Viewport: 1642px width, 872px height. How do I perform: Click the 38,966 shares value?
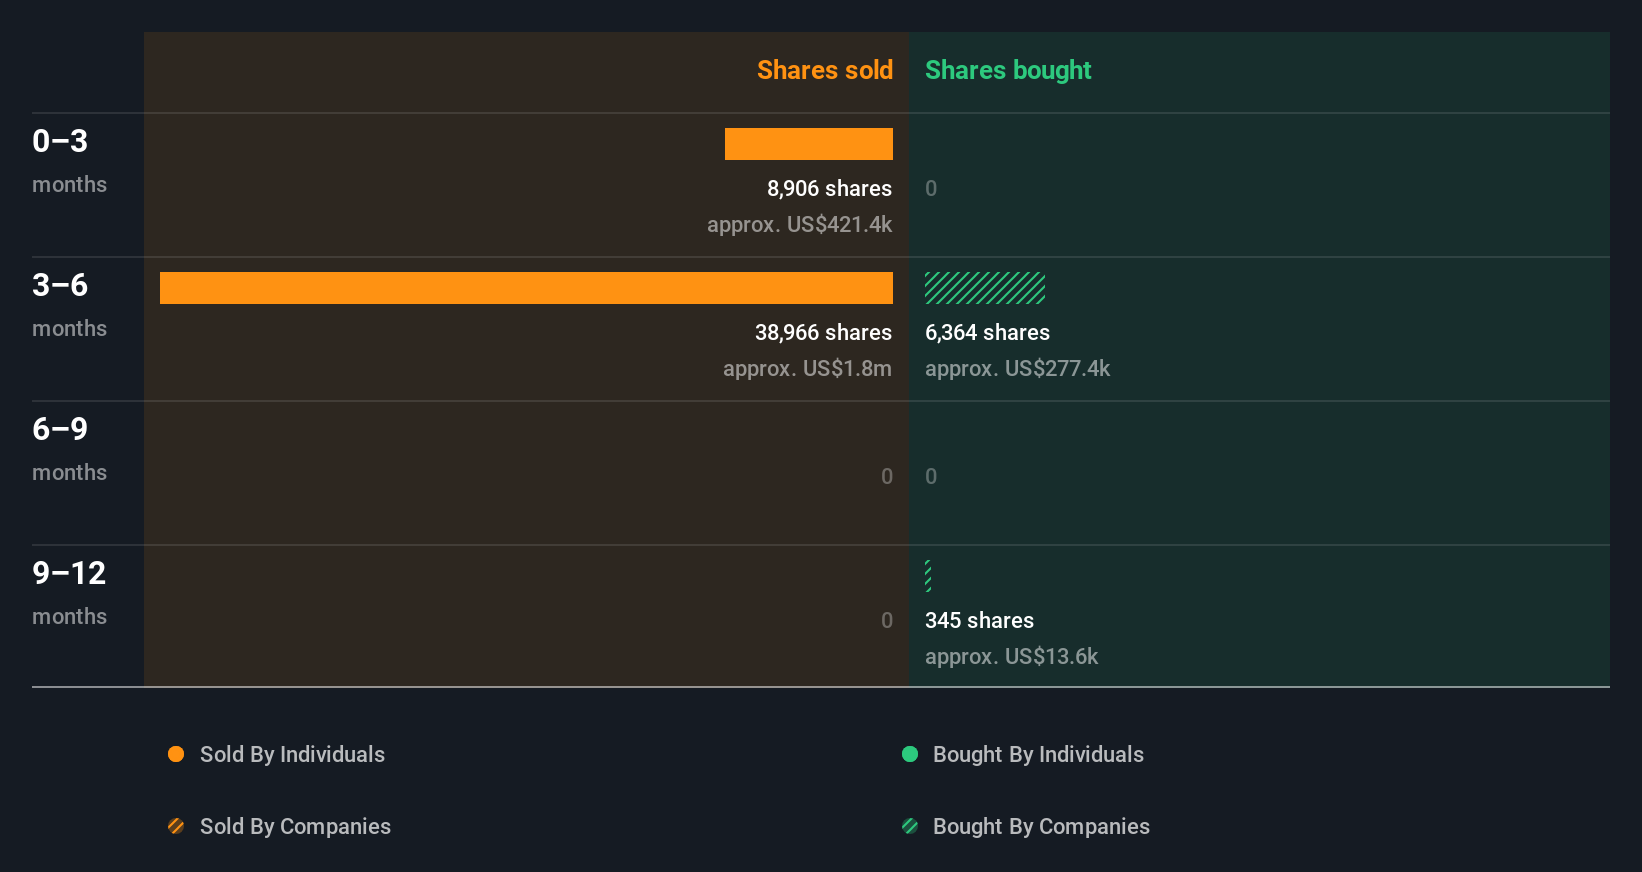pos(823,332)
